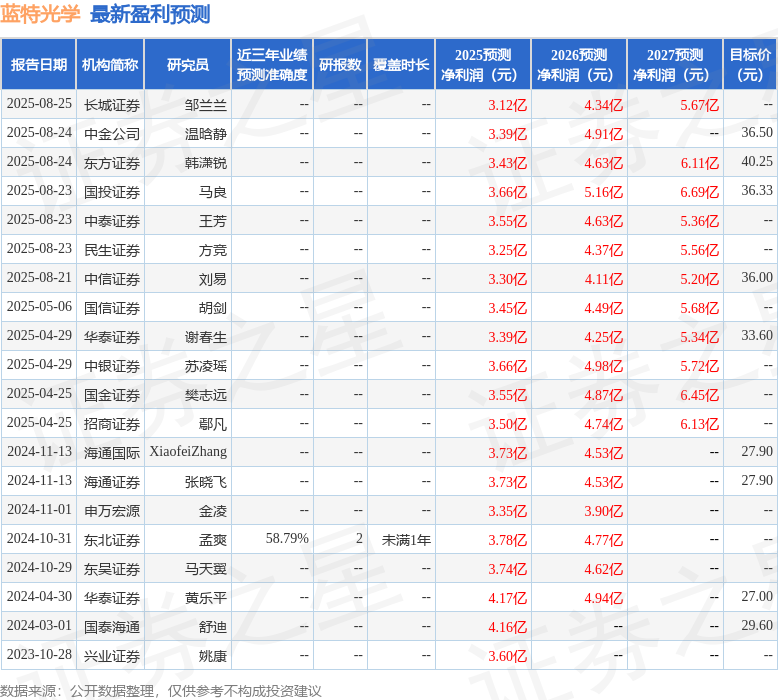Click the 研究员 column header
The width and height of the screenshot is (778, 700).
click(188, 64)
